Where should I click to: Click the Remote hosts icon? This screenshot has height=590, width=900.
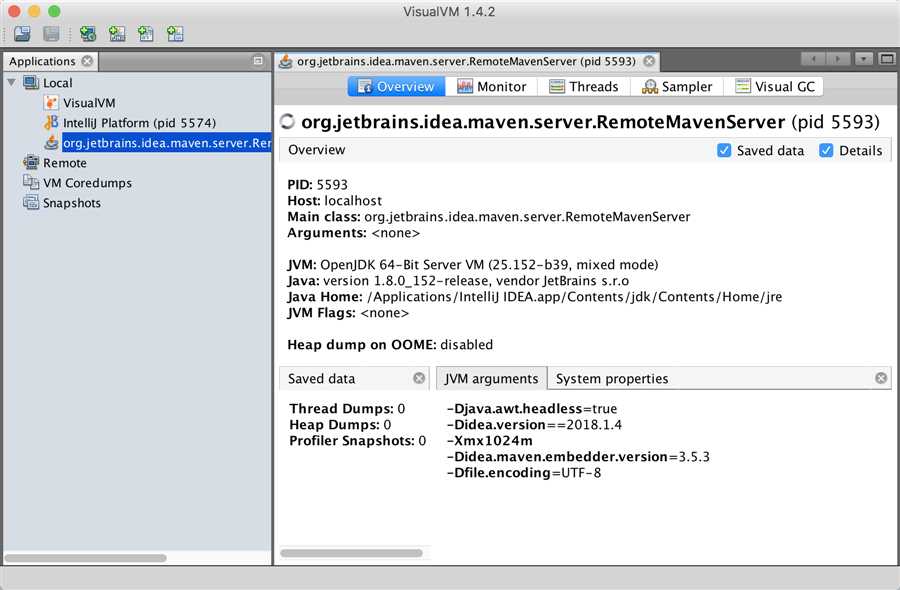click(31, 162)
